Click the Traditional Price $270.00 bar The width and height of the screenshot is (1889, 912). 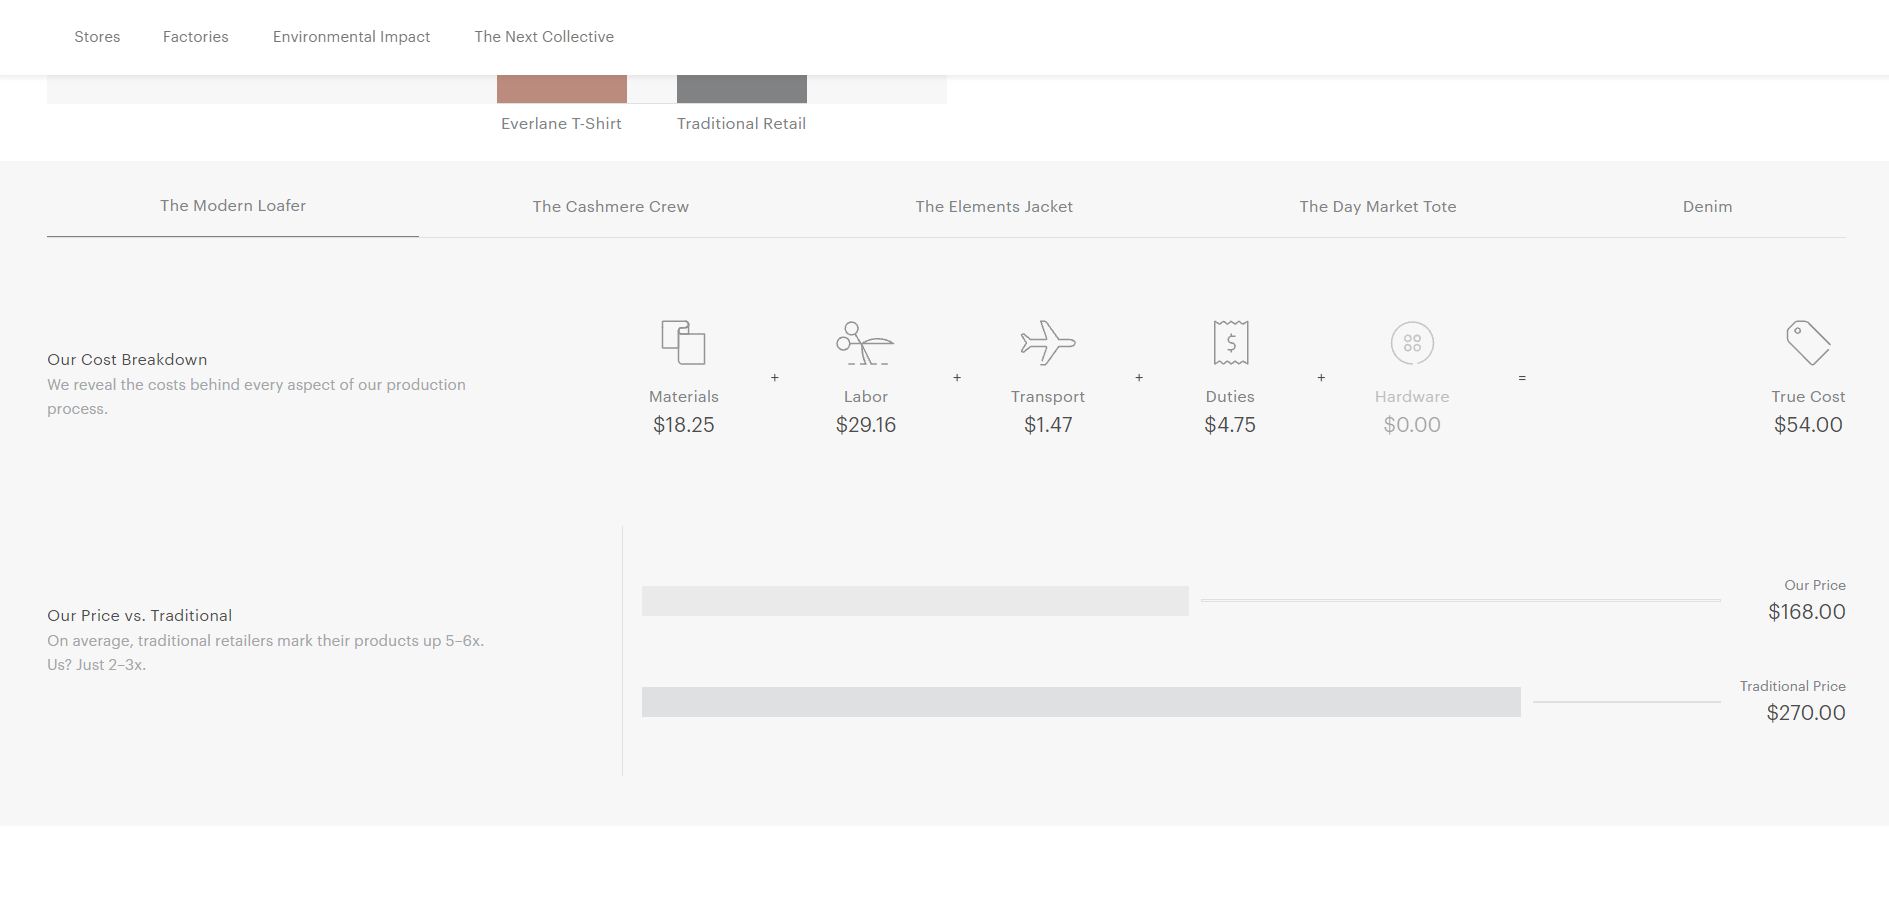tap(1080, 702)
